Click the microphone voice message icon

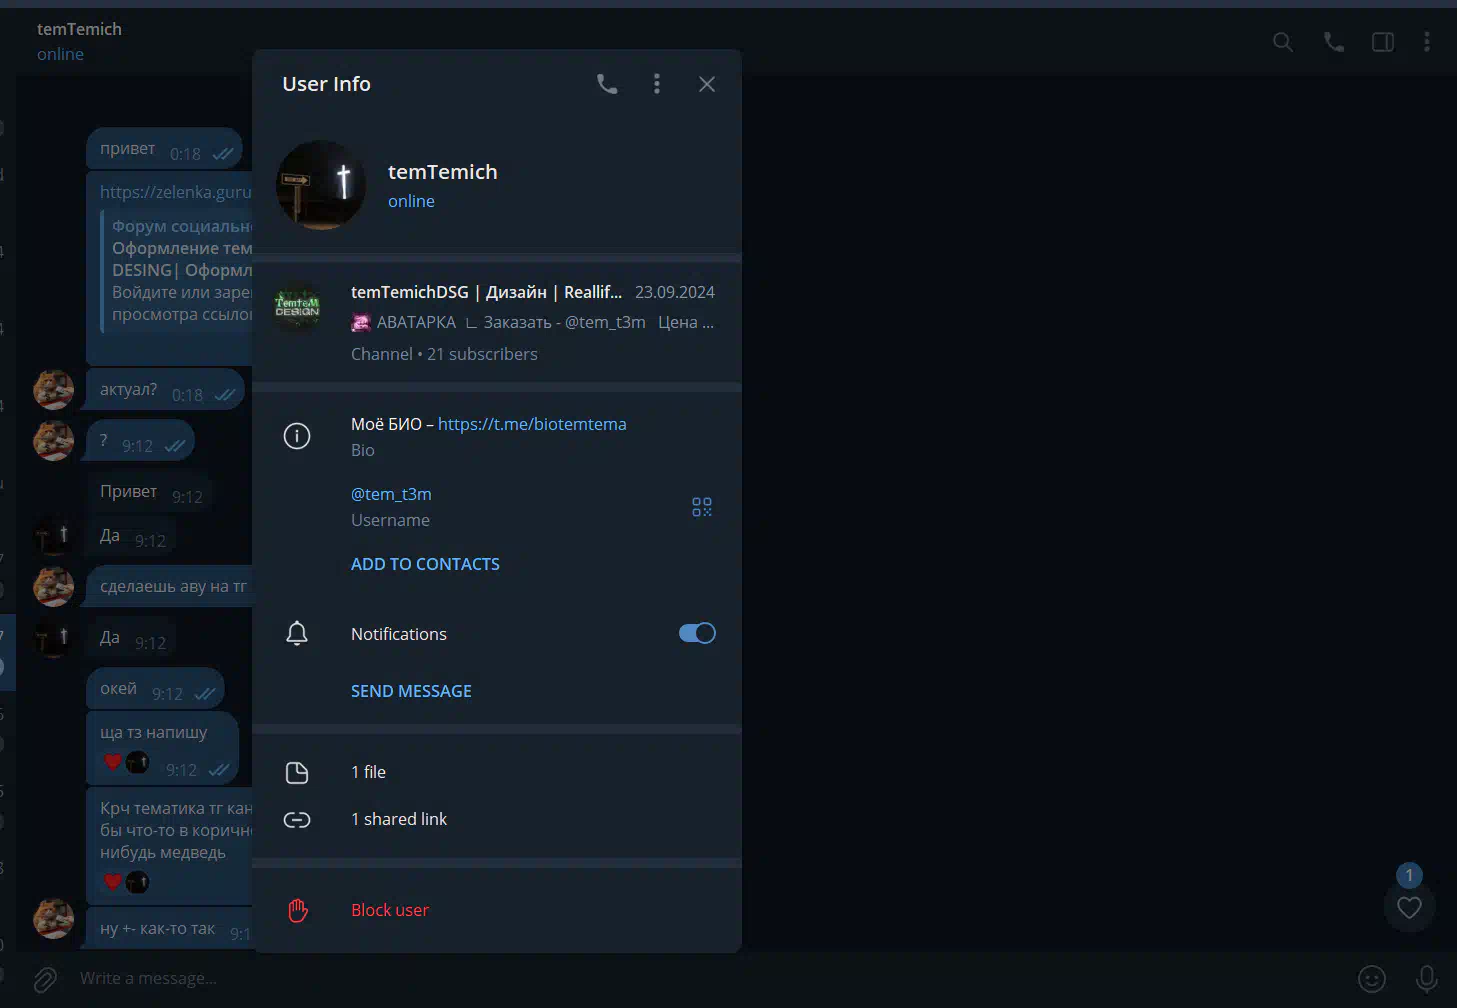tap(1427, 979)
